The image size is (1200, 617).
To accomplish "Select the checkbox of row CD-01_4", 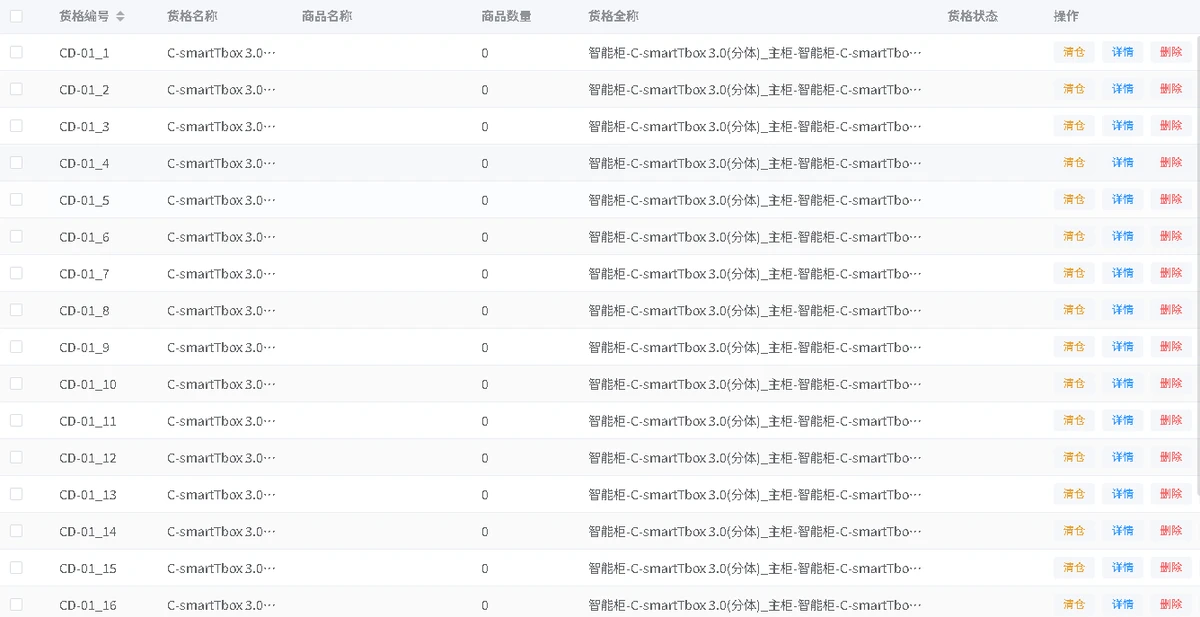I will 16,163.
